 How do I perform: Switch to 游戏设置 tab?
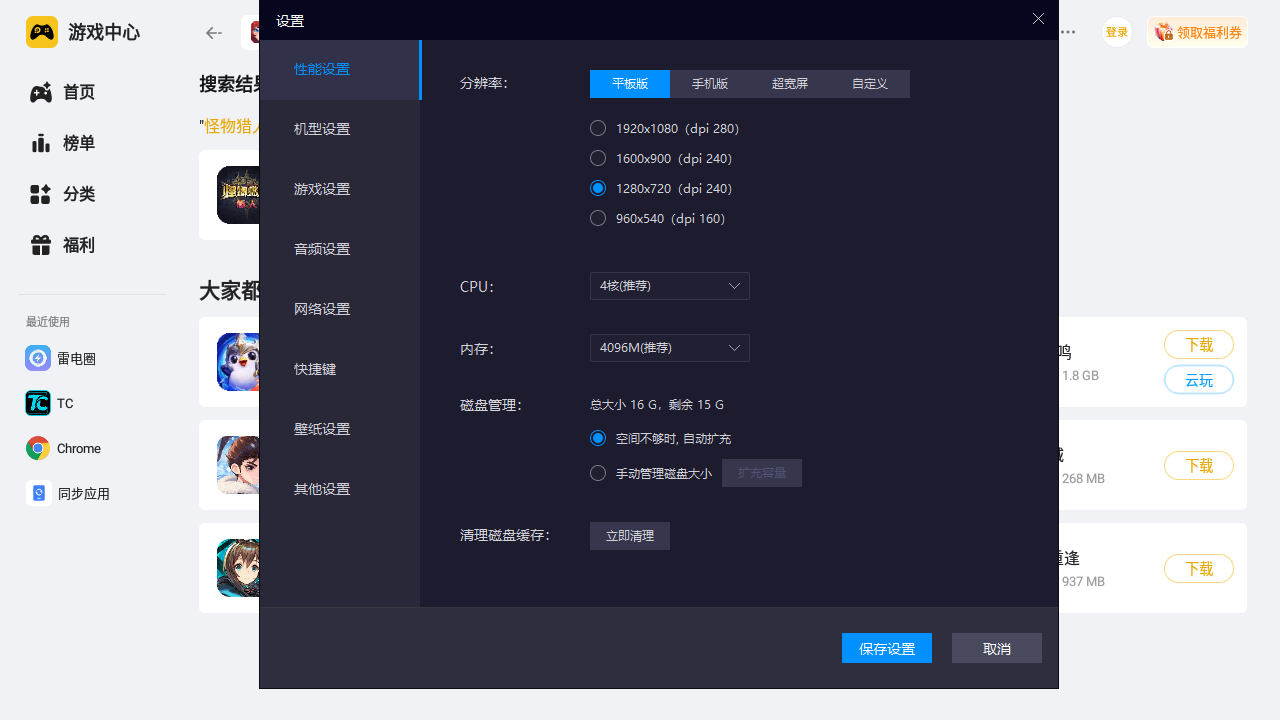[340, 190]
